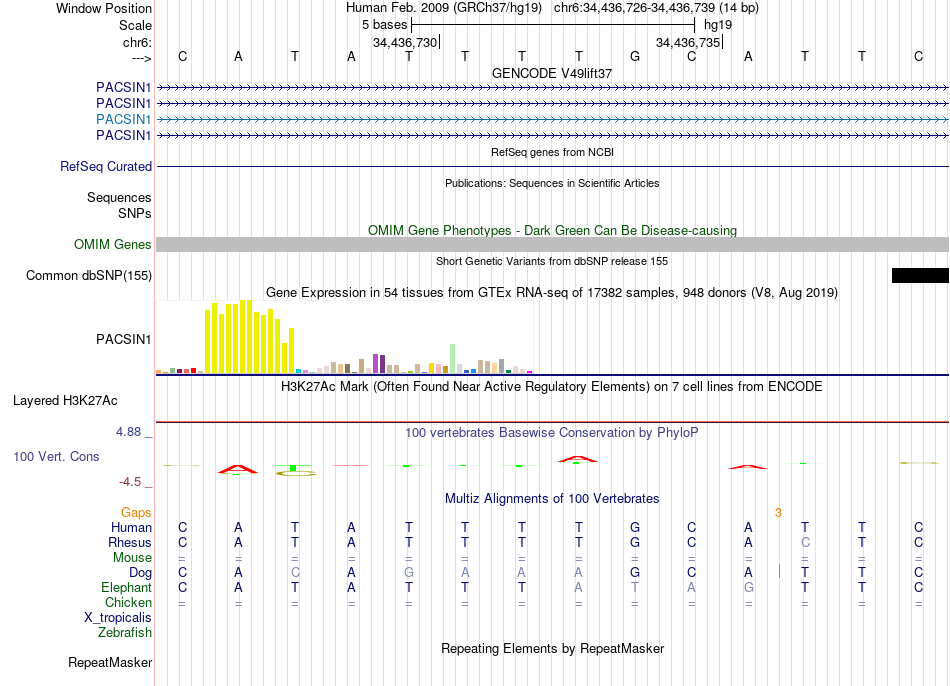Image resolution: width=950 pixels, height=686 pixels.
Task: Click the Elephant species row label
Action: (x=126, y=588)
